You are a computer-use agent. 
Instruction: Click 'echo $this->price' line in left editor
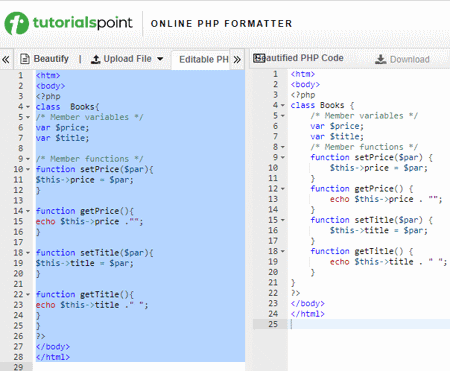[x=89, y=222]
